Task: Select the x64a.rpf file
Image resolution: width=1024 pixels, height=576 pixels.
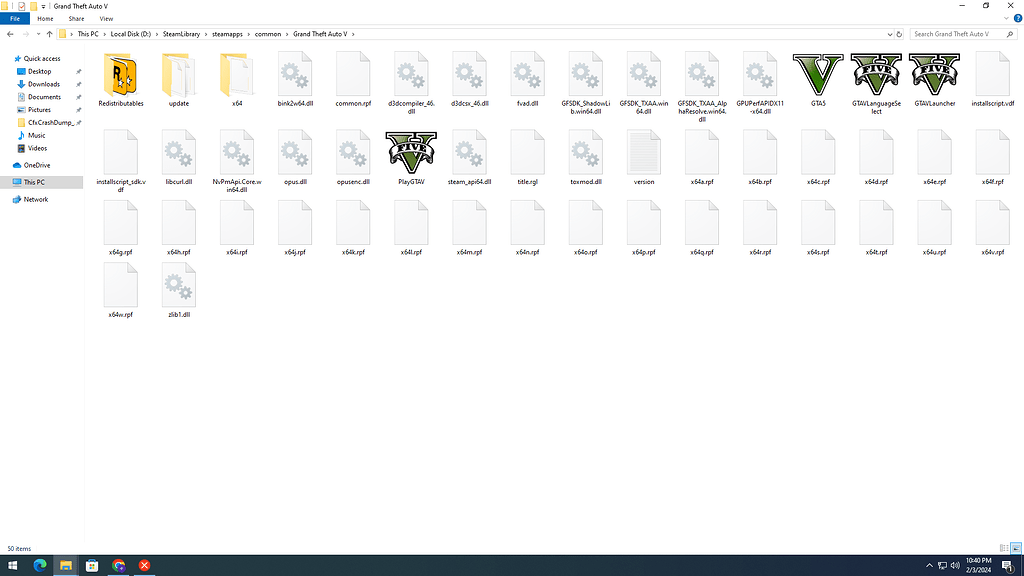Action: (x=702, y=157)
